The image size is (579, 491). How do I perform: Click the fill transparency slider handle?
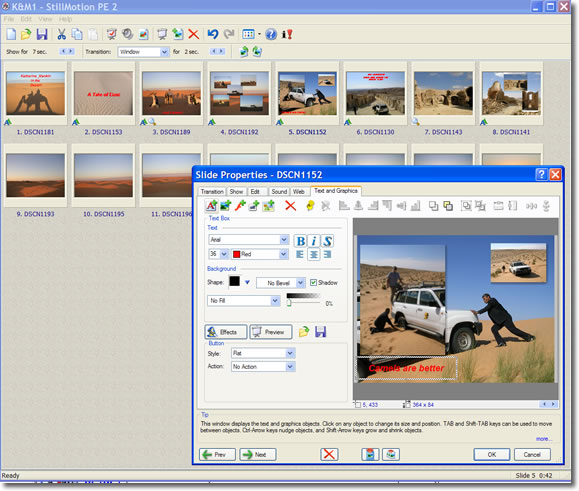(x=289, y=303)
